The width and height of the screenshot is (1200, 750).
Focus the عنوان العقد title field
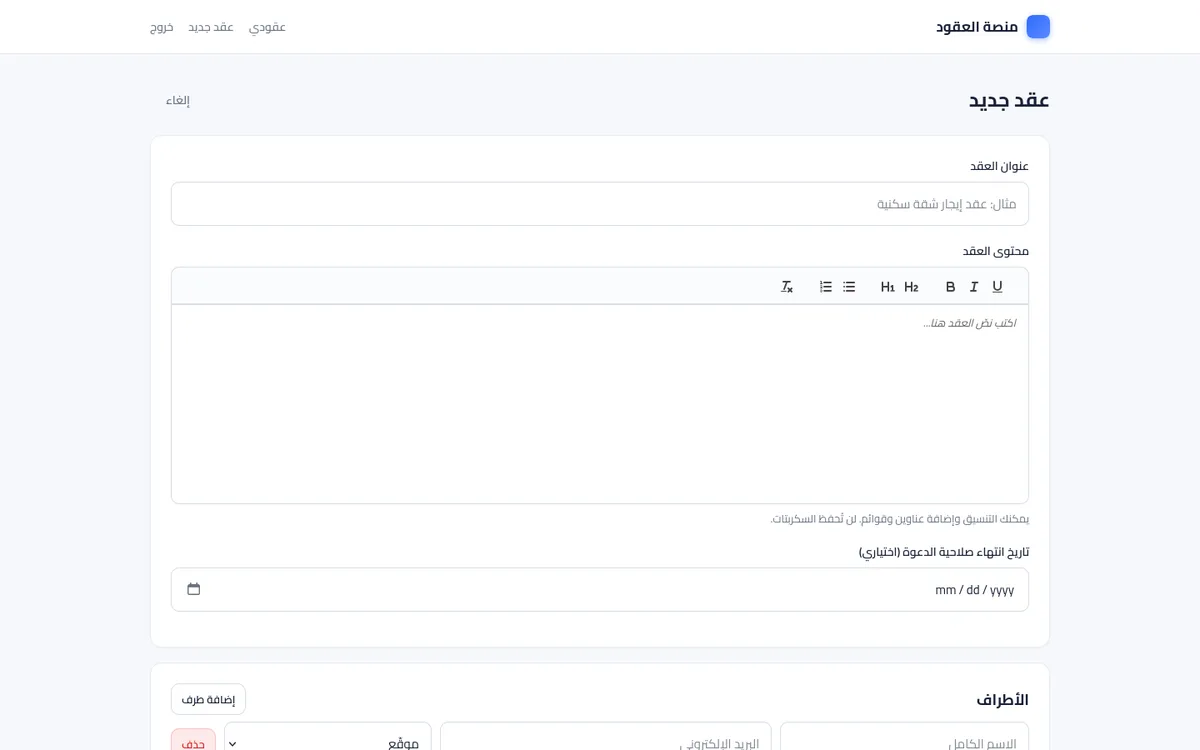(x=600, y=204)
